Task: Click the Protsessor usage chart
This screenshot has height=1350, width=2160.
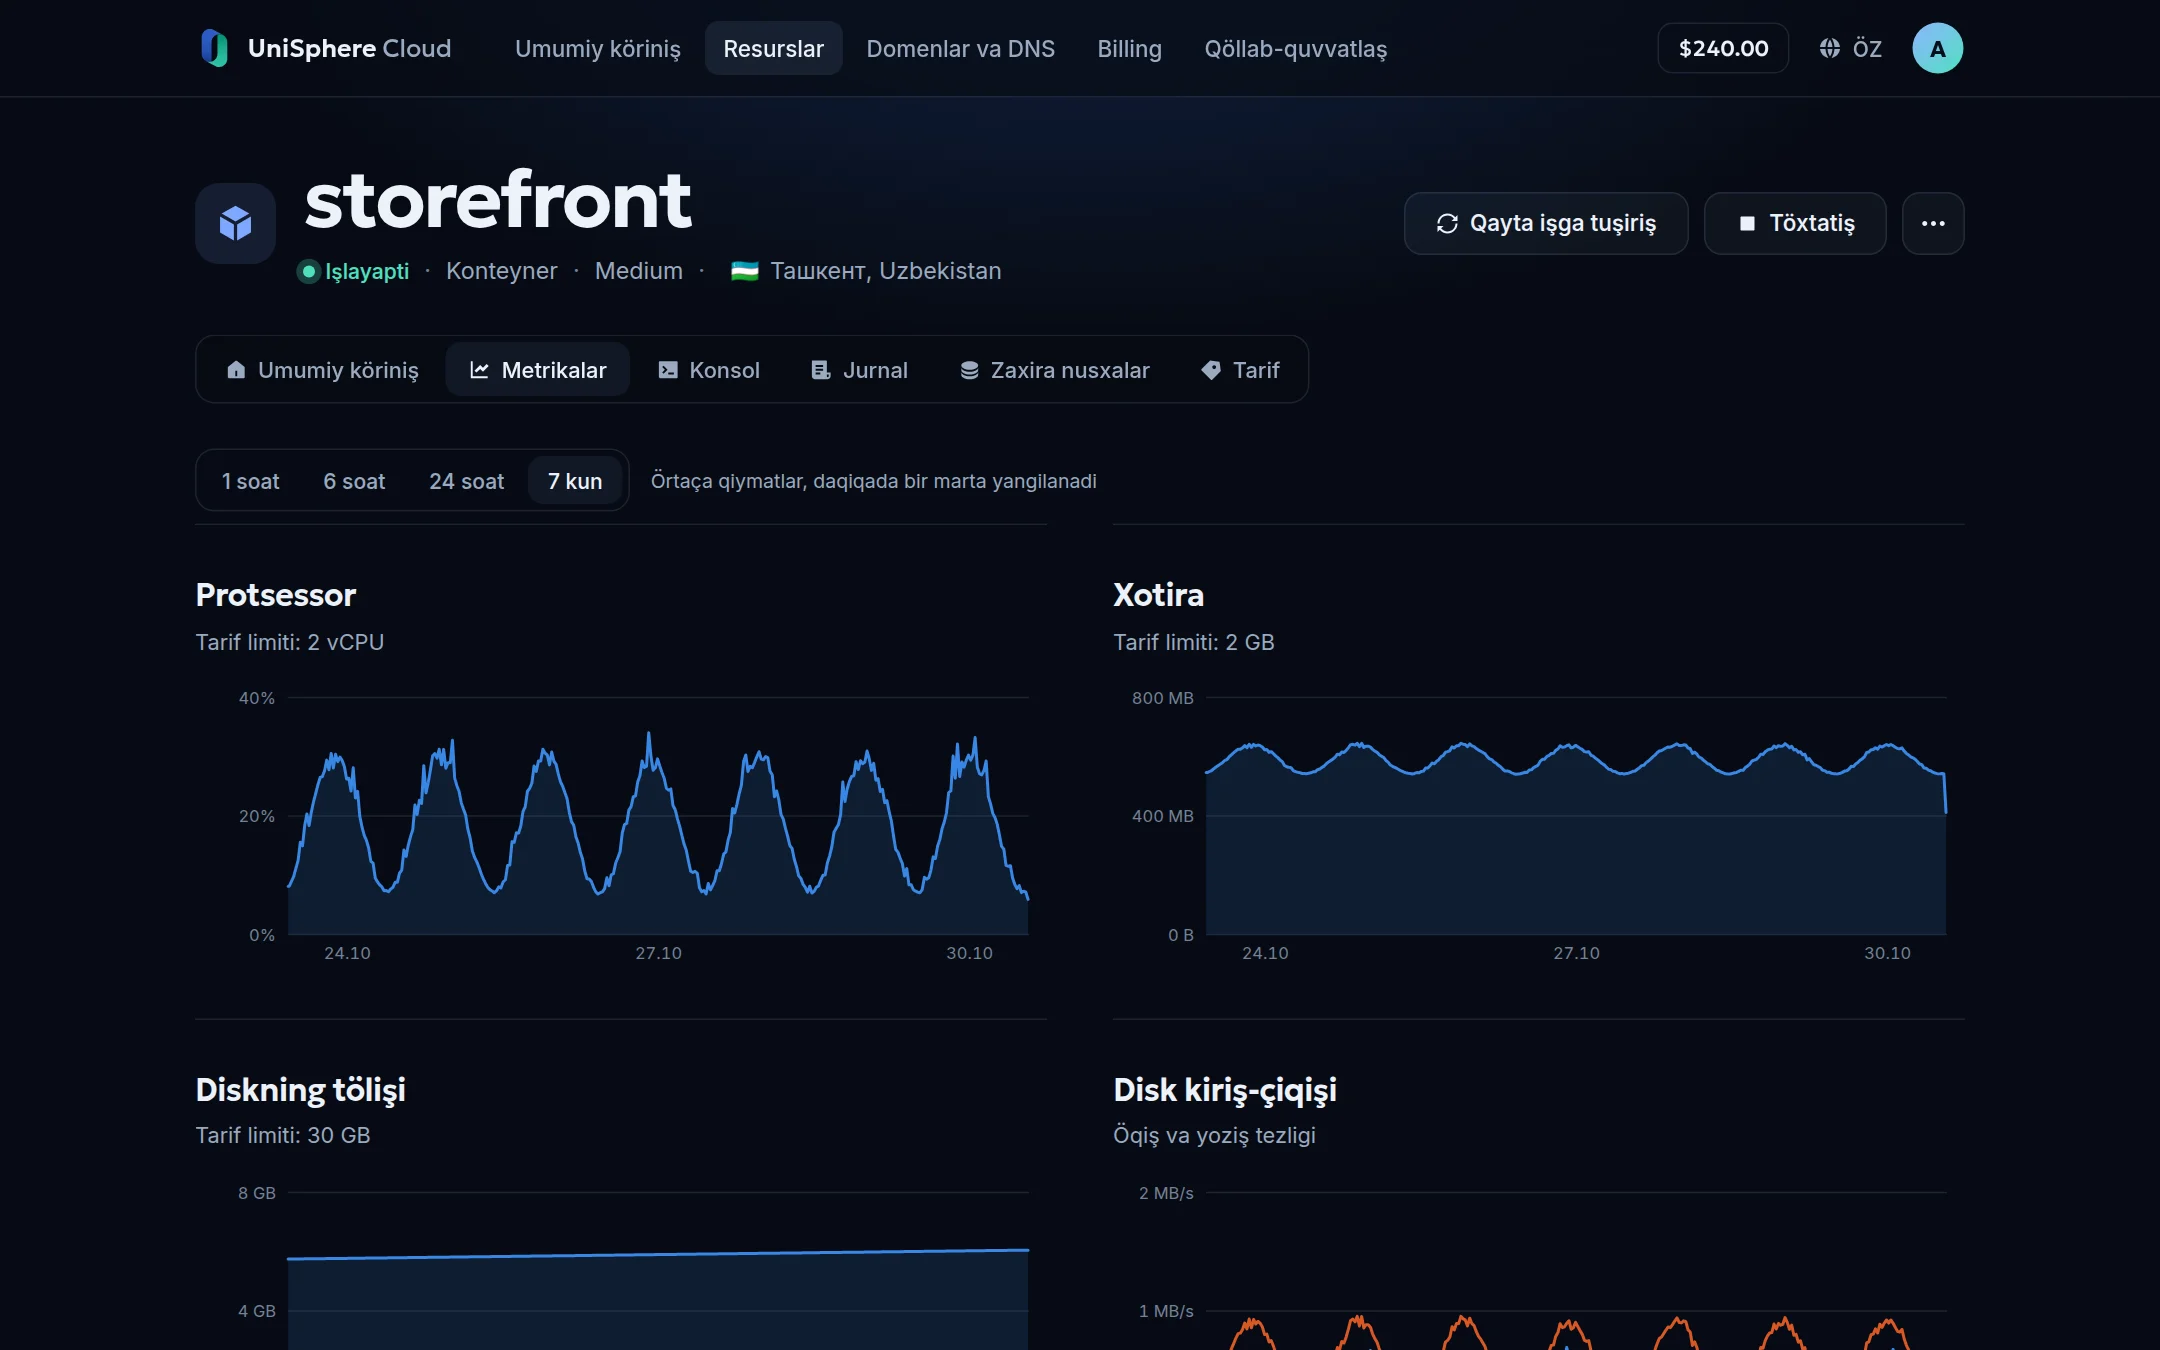Action: [658, 816]
